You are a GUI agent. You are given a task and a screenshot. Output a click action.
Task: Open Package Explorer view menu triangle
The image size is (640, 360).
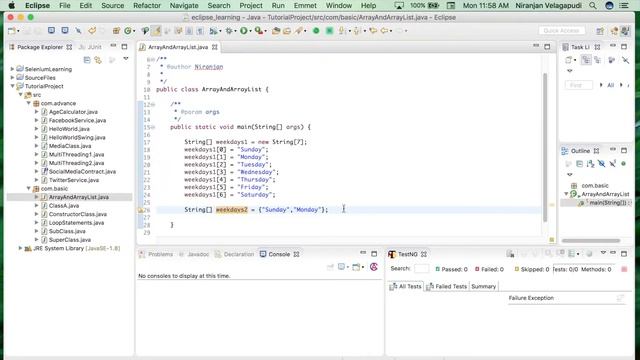tap(126, 59)
